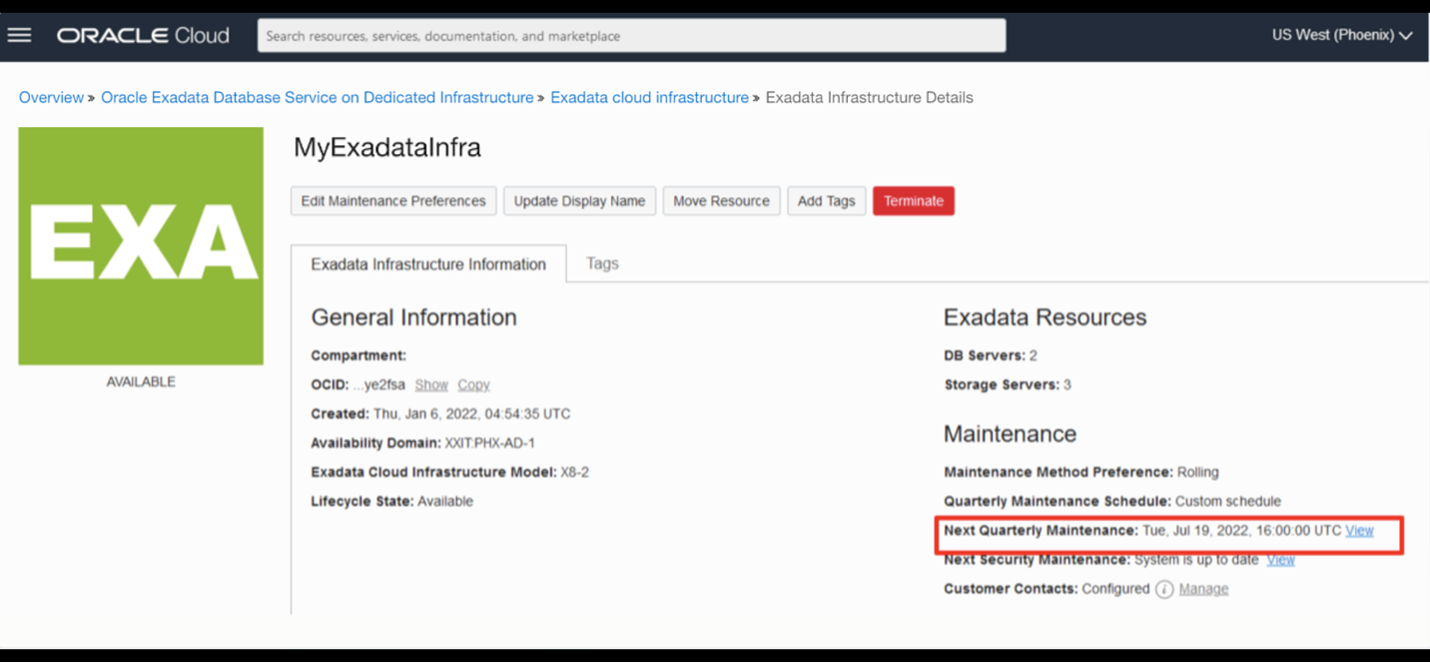Click the OCID value '...ye2fsa'
1430x666 pixels.
coord(379,385)
